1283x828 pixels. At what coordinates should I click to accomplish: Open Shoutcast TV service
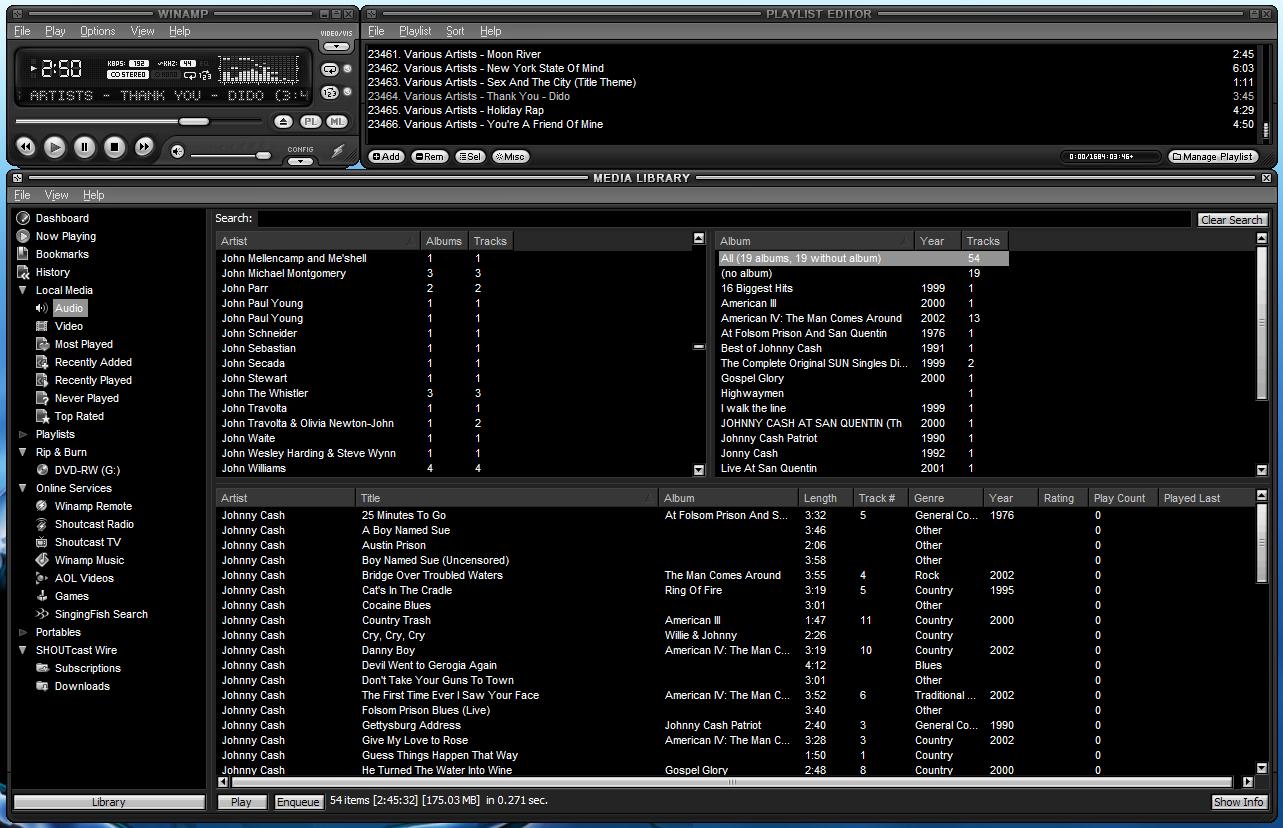pos(88,542)
